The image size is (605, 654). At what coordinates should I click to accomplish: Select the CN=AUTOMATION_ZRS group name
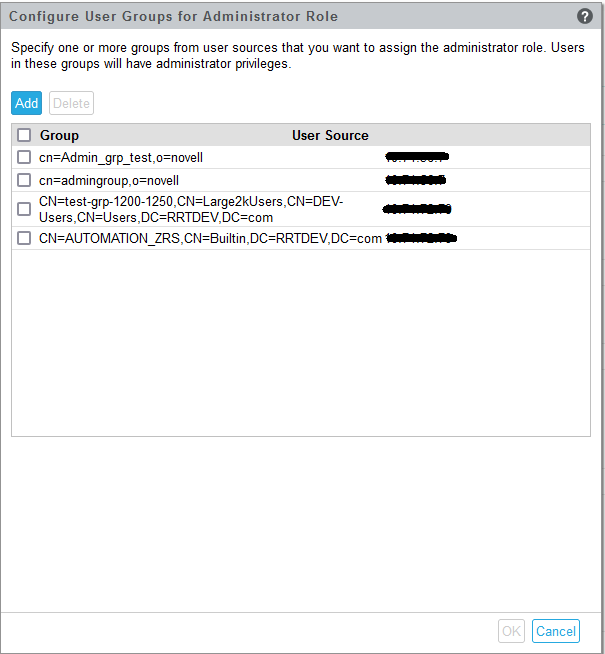(x=210, y=238)
